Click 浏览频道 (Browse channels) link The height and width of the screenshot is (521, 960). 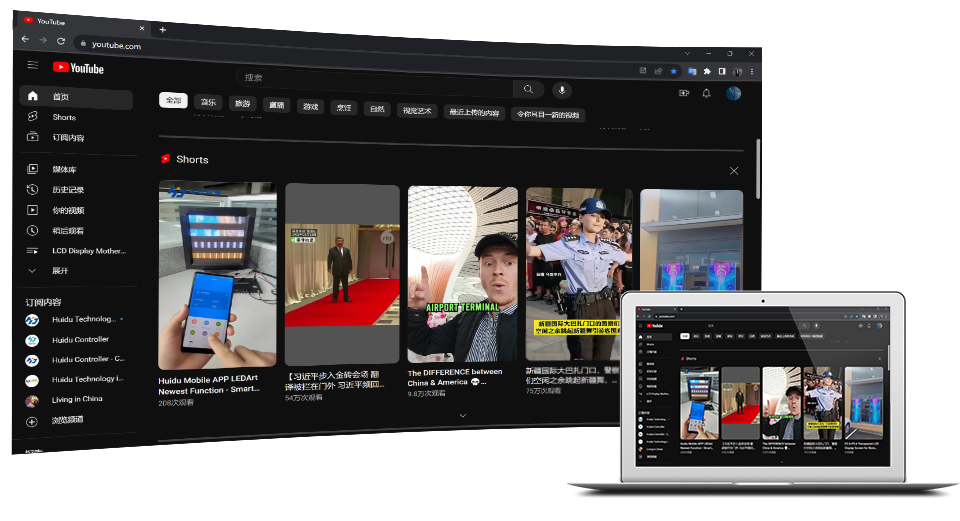(68, 420)
